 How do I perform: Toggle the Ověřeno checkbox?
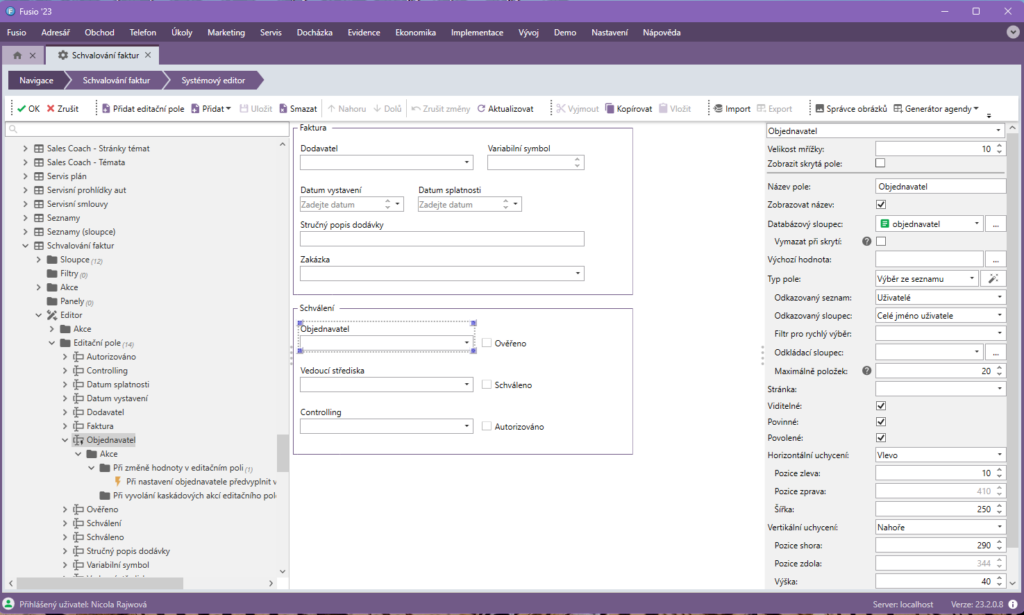(x=486, y=343)
